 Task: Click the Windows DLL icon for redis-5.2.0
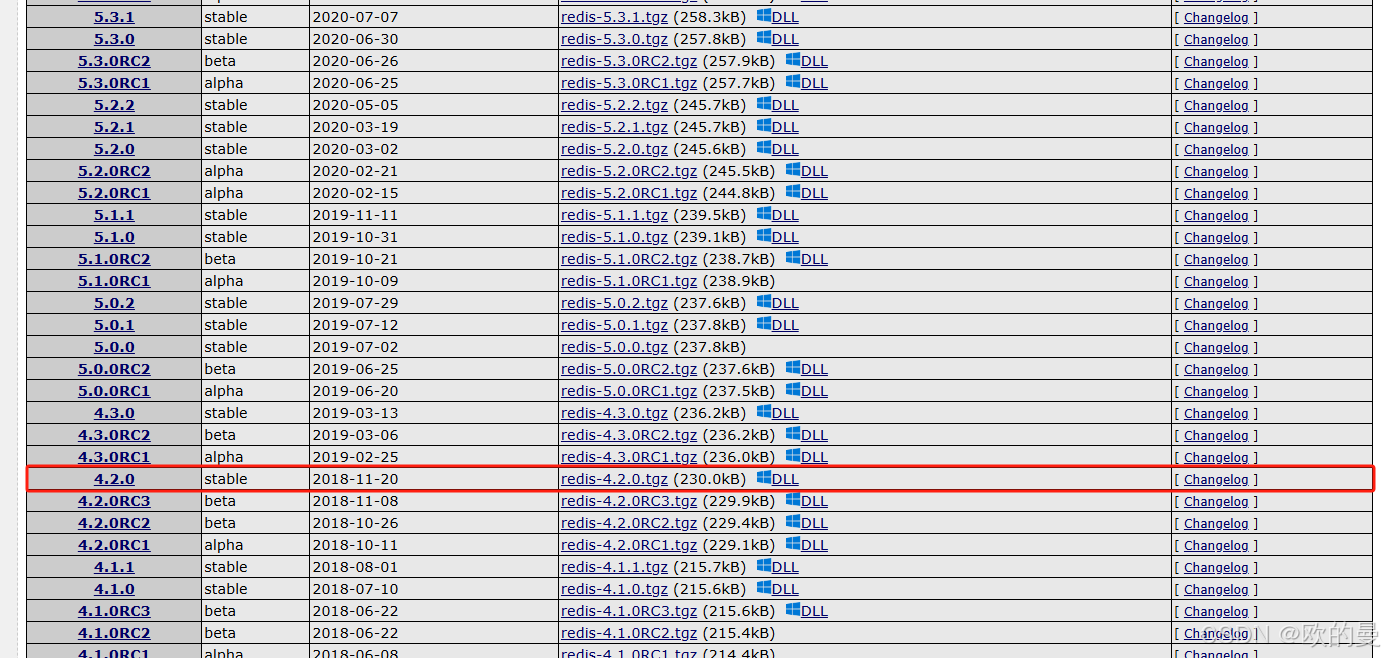[764, 148]
